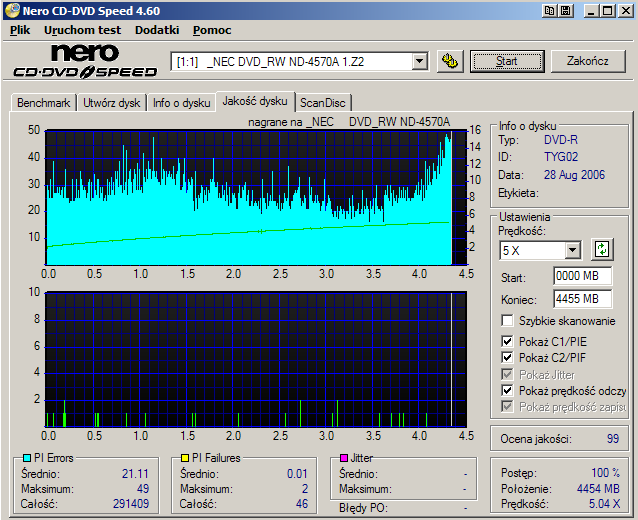Click the Ocena jakości value 99
638x520 pixels.
click(x=613, y=439)
